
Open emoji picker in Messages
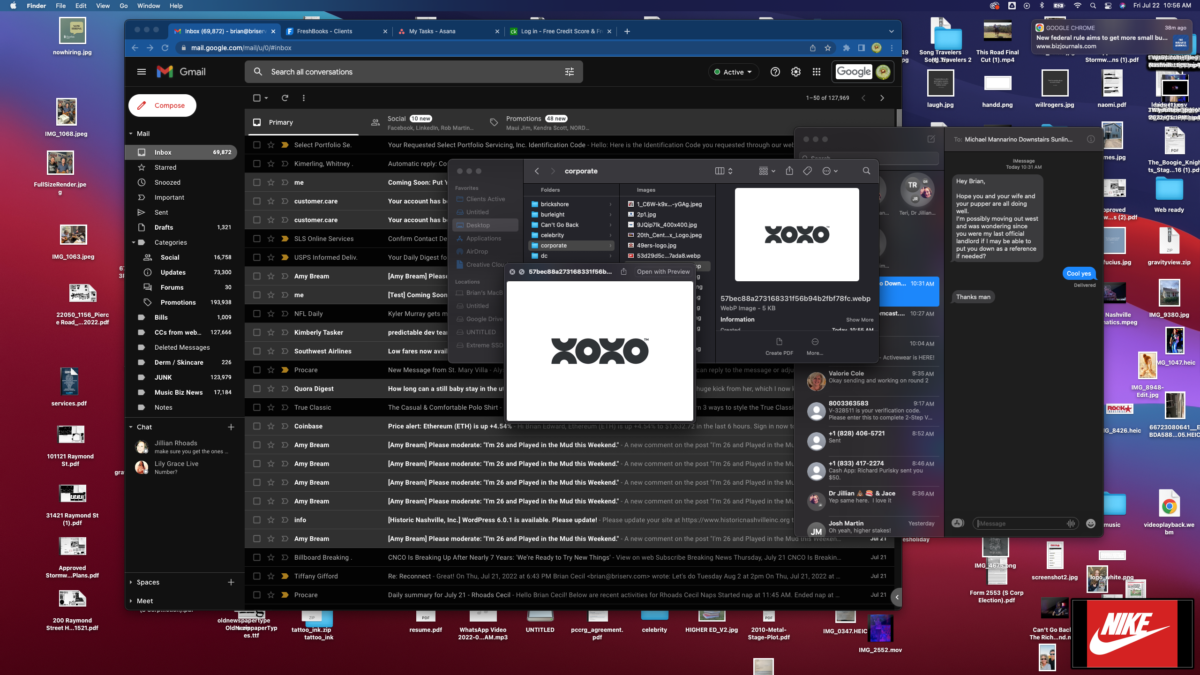coord(1089,523)
